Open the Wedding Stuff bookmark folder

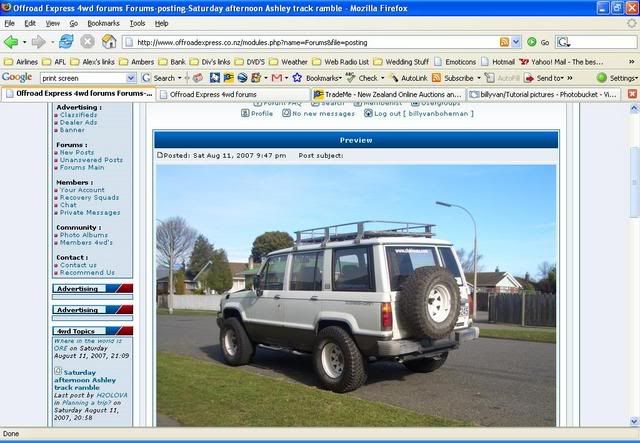(401, 62)
